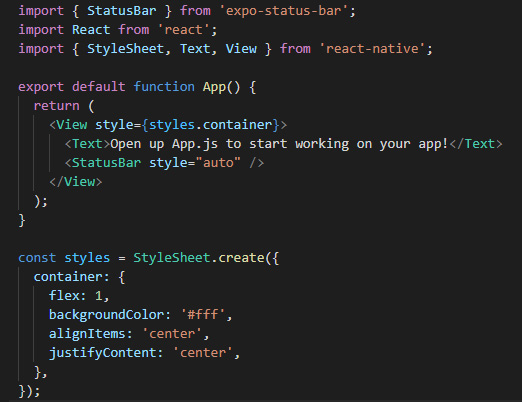This screenshot has height=402, width=522.
Task: Click the StyleSheet import name
Action: click(x=125, y=49)
